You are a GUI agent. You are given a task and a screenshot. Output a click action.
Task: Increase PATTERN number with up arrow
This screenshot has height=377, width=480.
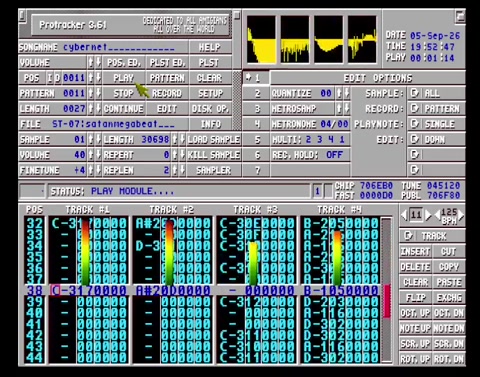pos(90,93)
